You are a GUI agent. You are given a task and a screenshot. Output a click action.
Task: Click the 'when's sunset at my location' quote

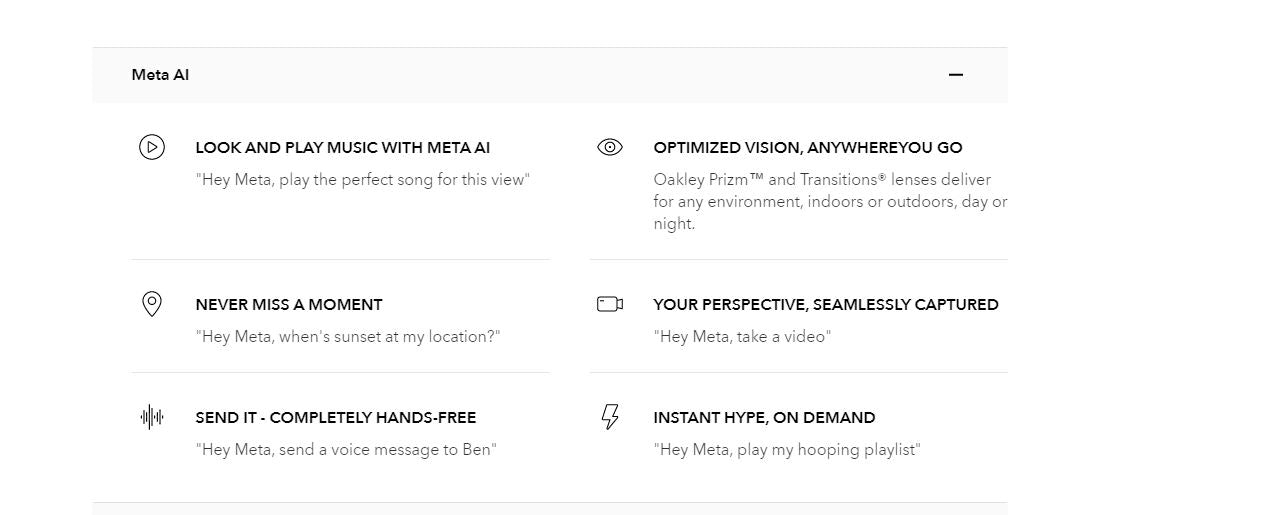[x=348, y=337]
